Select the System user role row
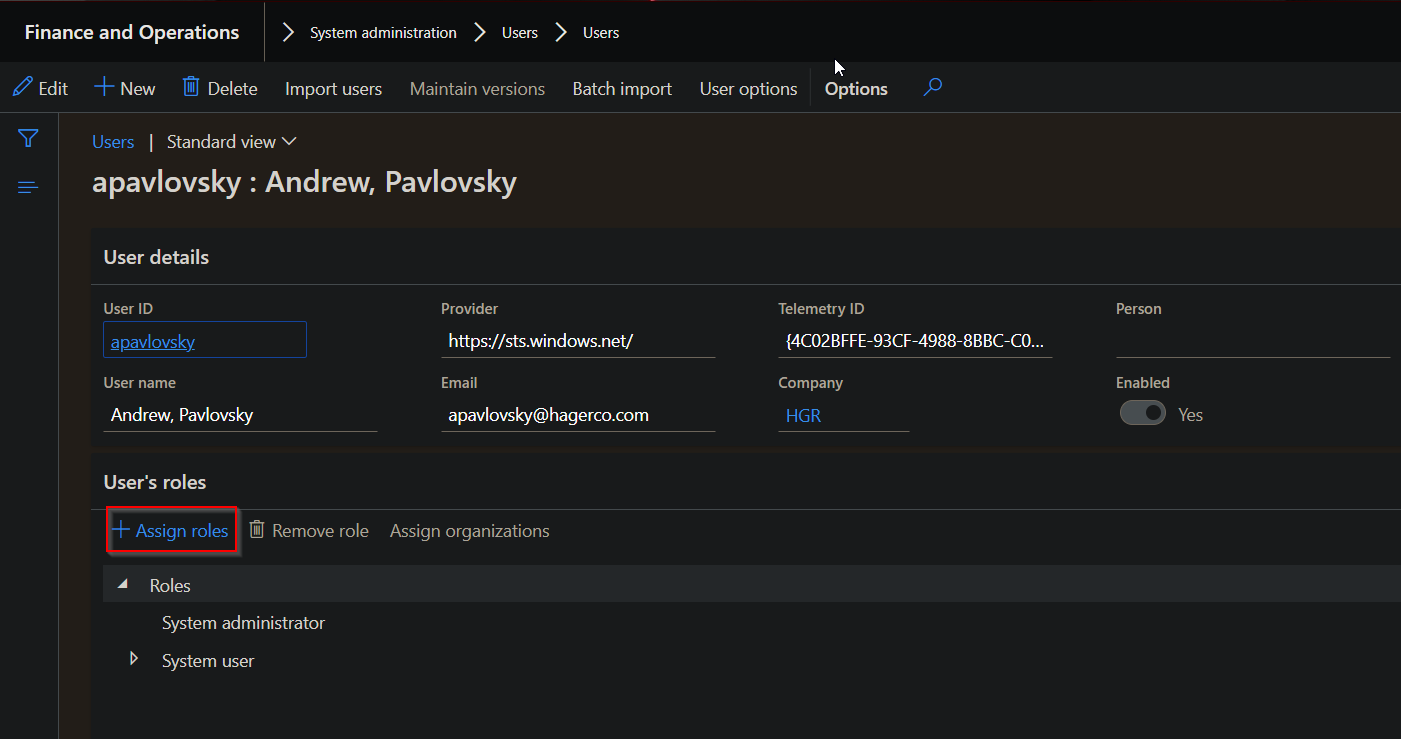The width and height of the screenshot is (1401, 739). (208, 661)
